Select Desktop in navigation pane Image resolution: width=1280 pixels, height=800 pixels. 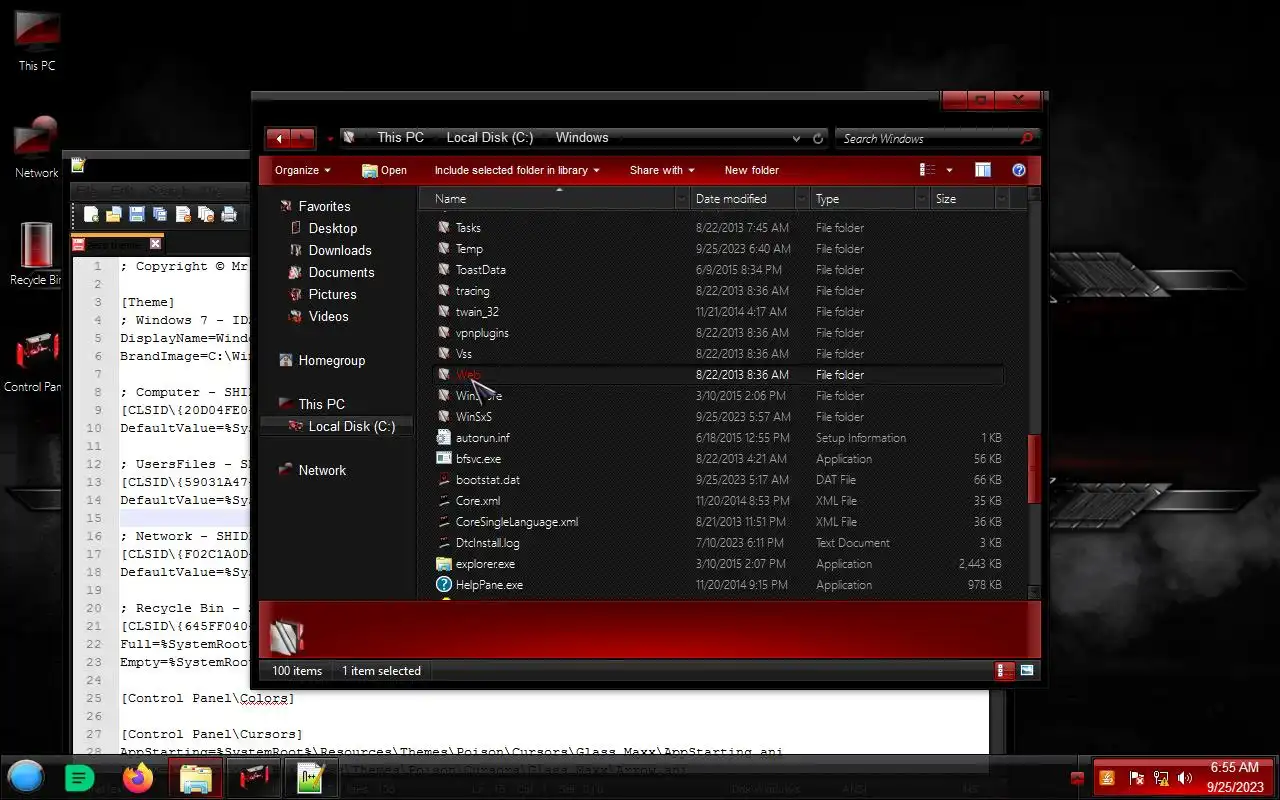pyautogui.click(x=332, y=228)
